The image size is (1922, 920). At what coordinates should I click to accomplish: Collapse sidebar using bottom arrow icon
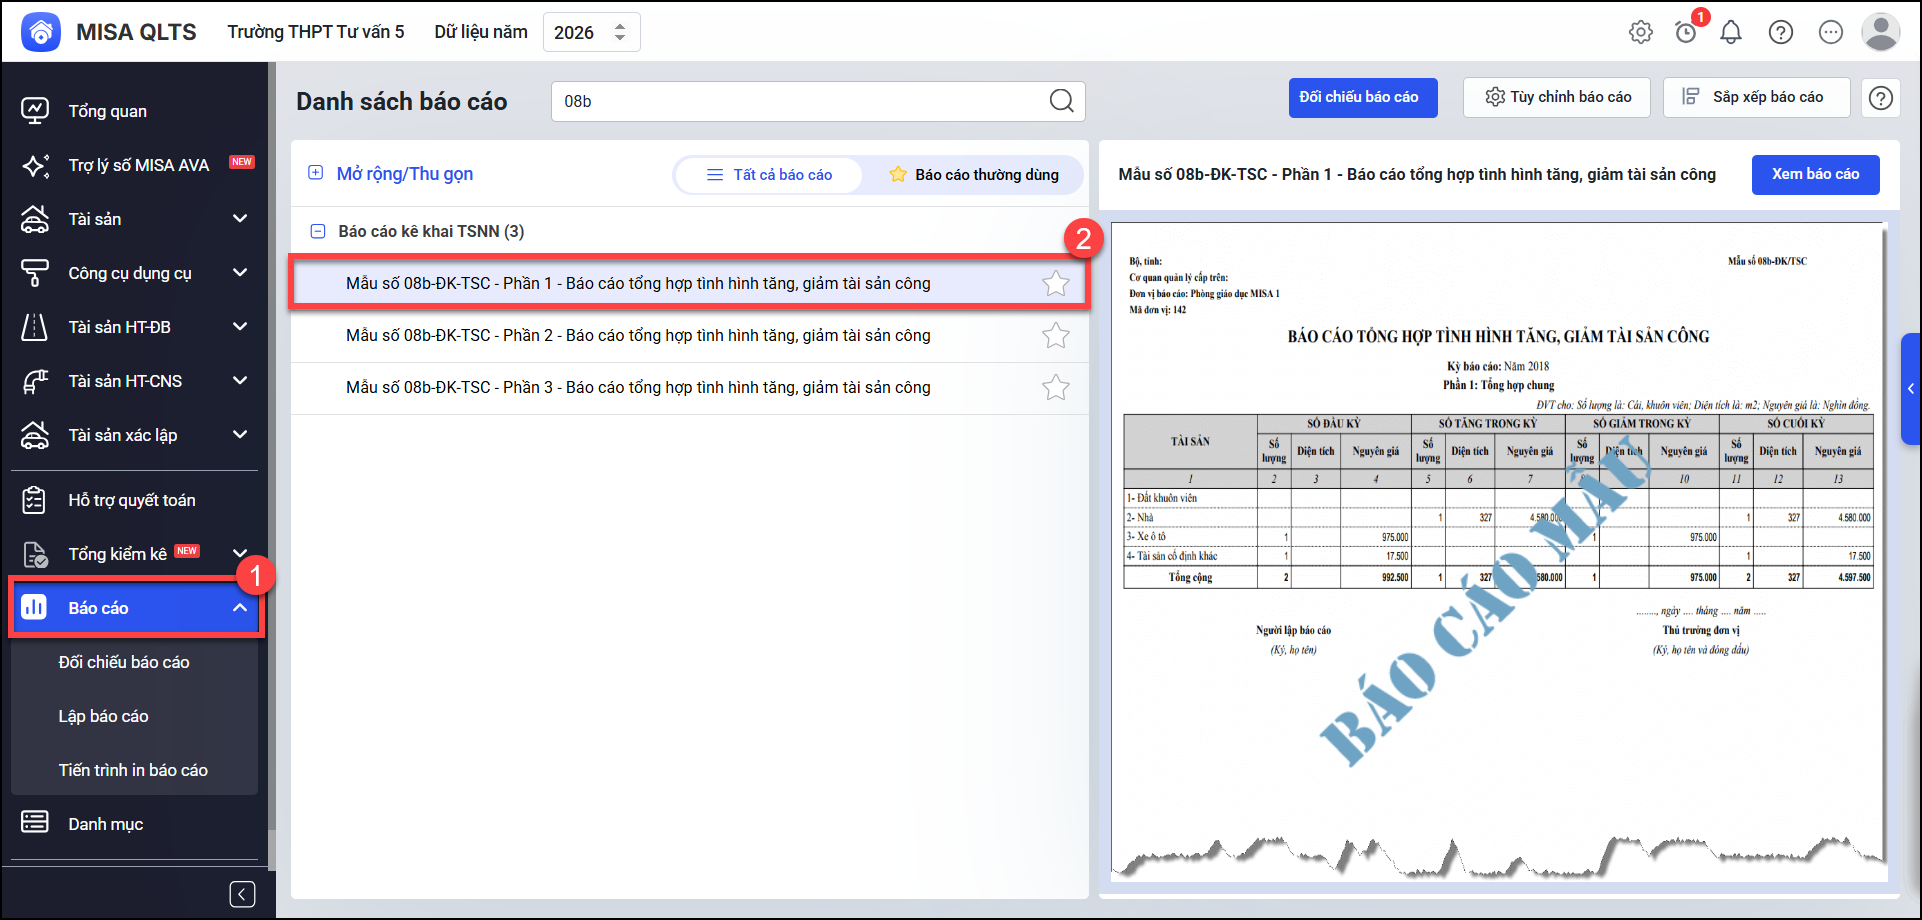(242, 894)
